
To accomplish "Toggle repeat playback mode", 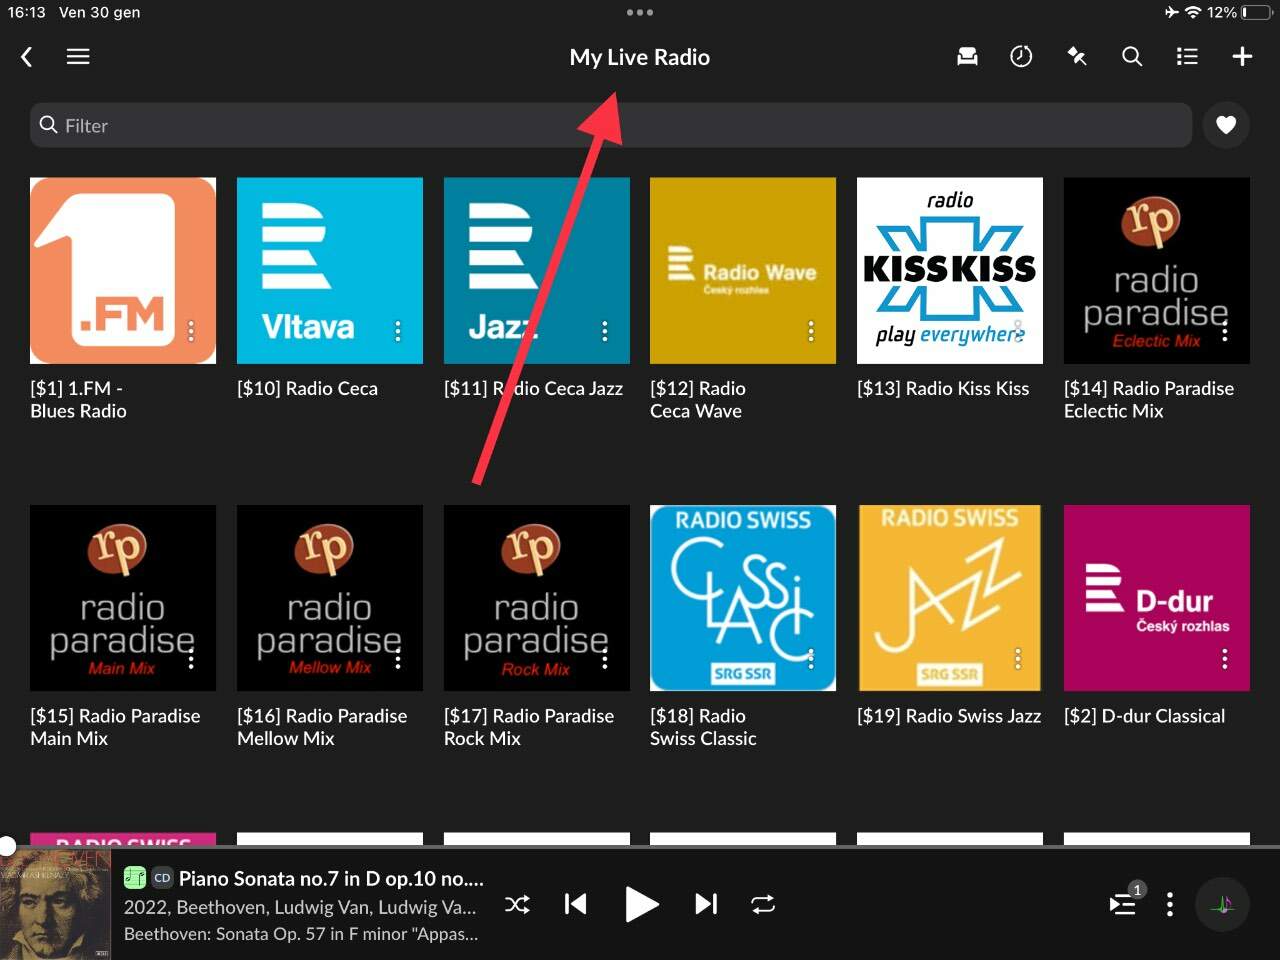I will pos(763,905).
